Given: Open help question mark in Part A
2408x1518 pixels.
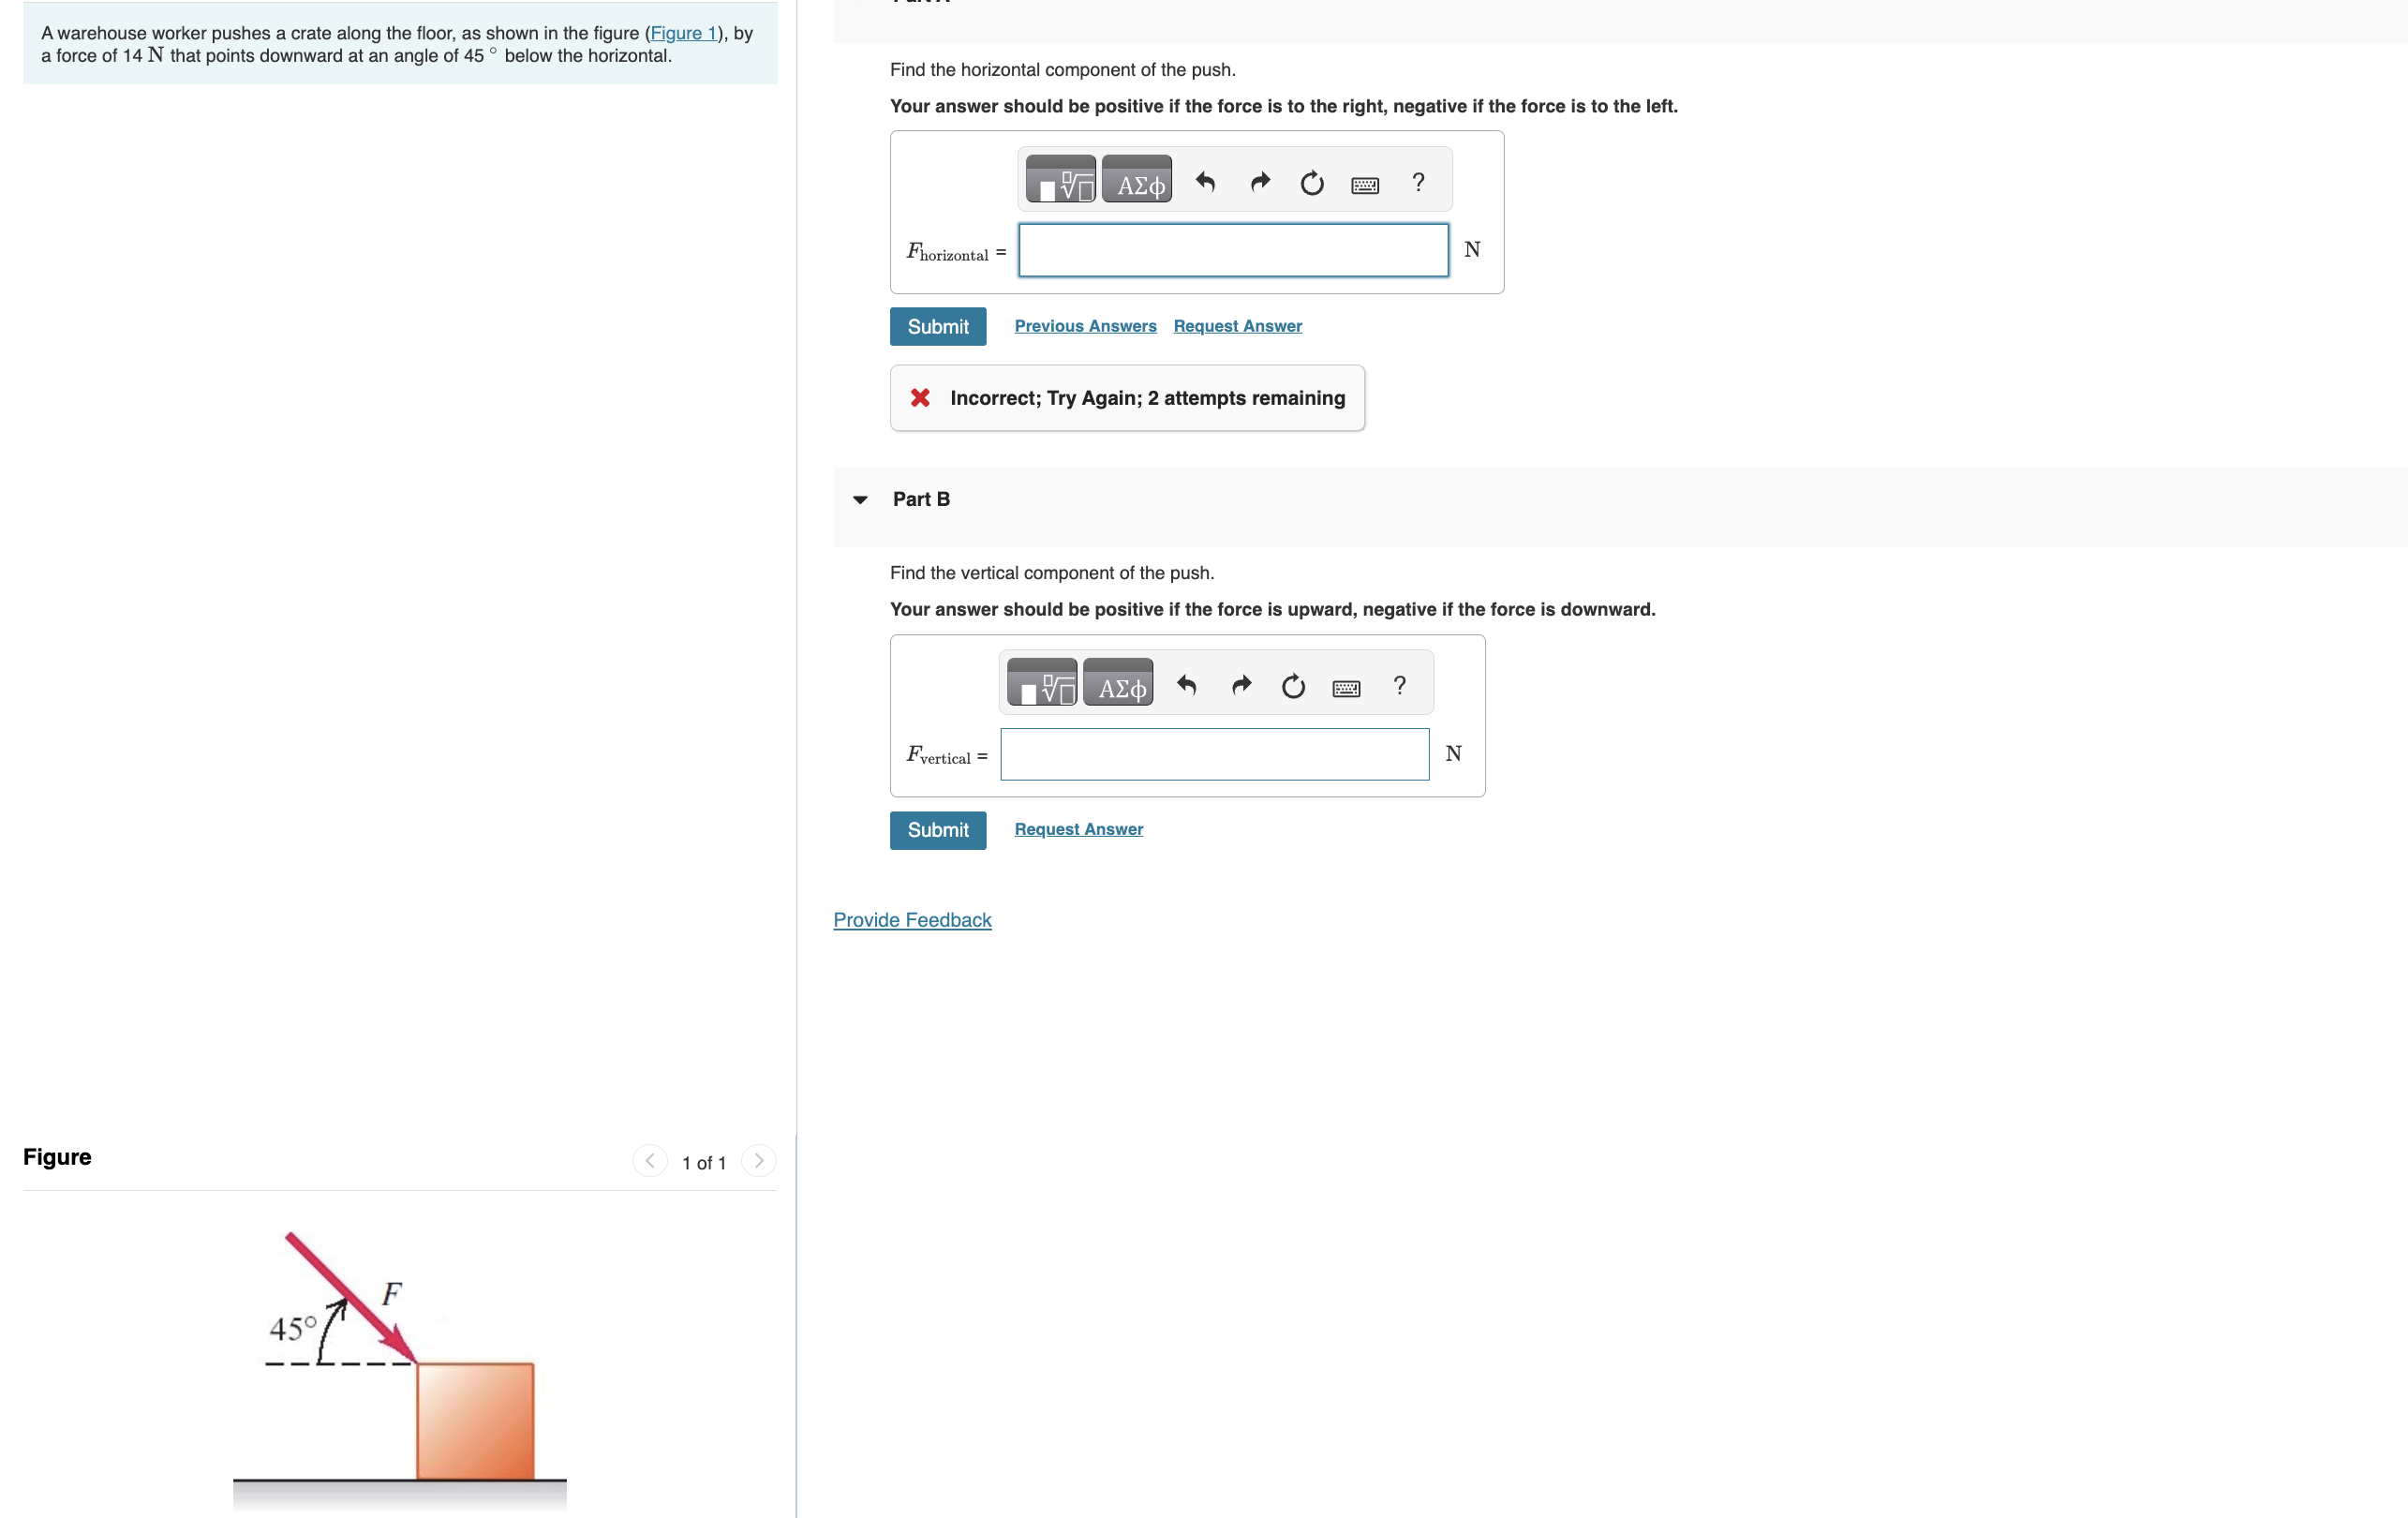Looking at the screenshot, I should pos(1418,182).
